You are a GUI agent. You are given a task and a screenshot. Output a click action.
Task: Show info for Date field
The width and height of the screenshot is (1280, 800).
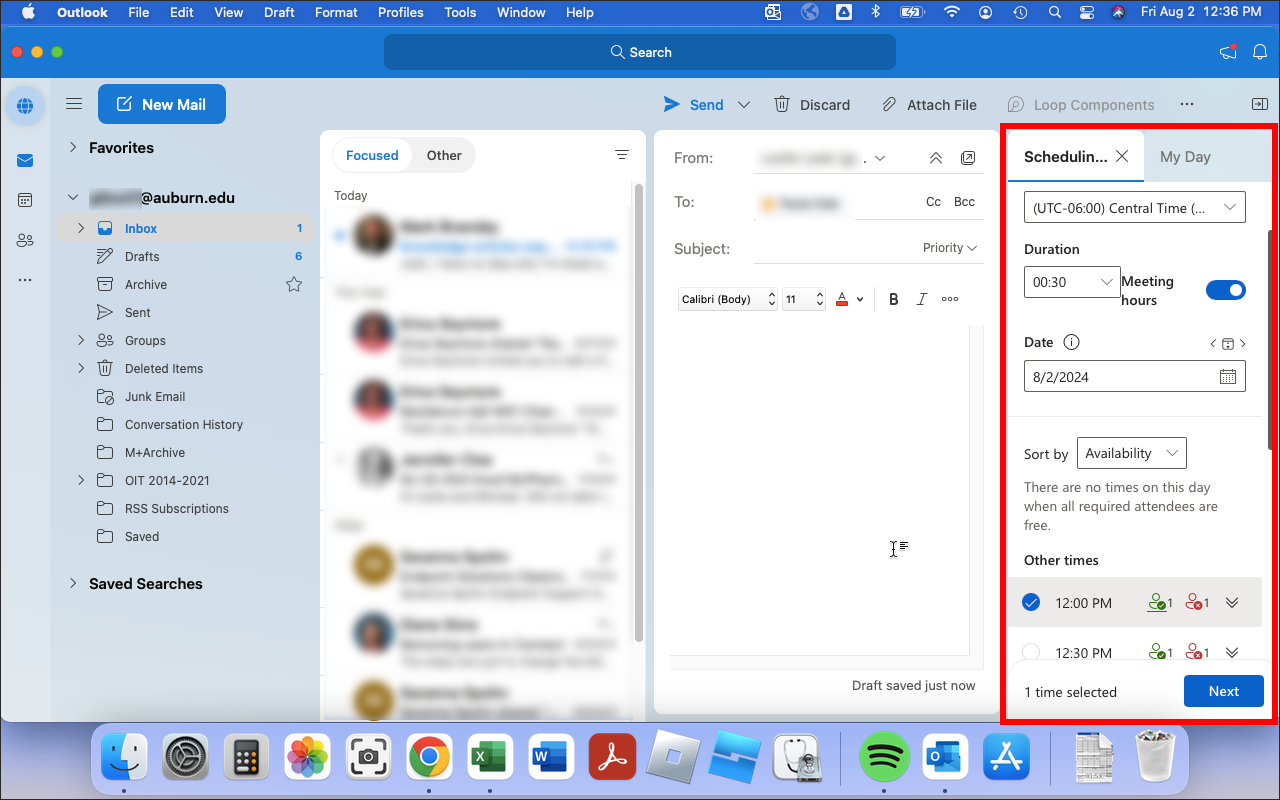point(1071,342)
